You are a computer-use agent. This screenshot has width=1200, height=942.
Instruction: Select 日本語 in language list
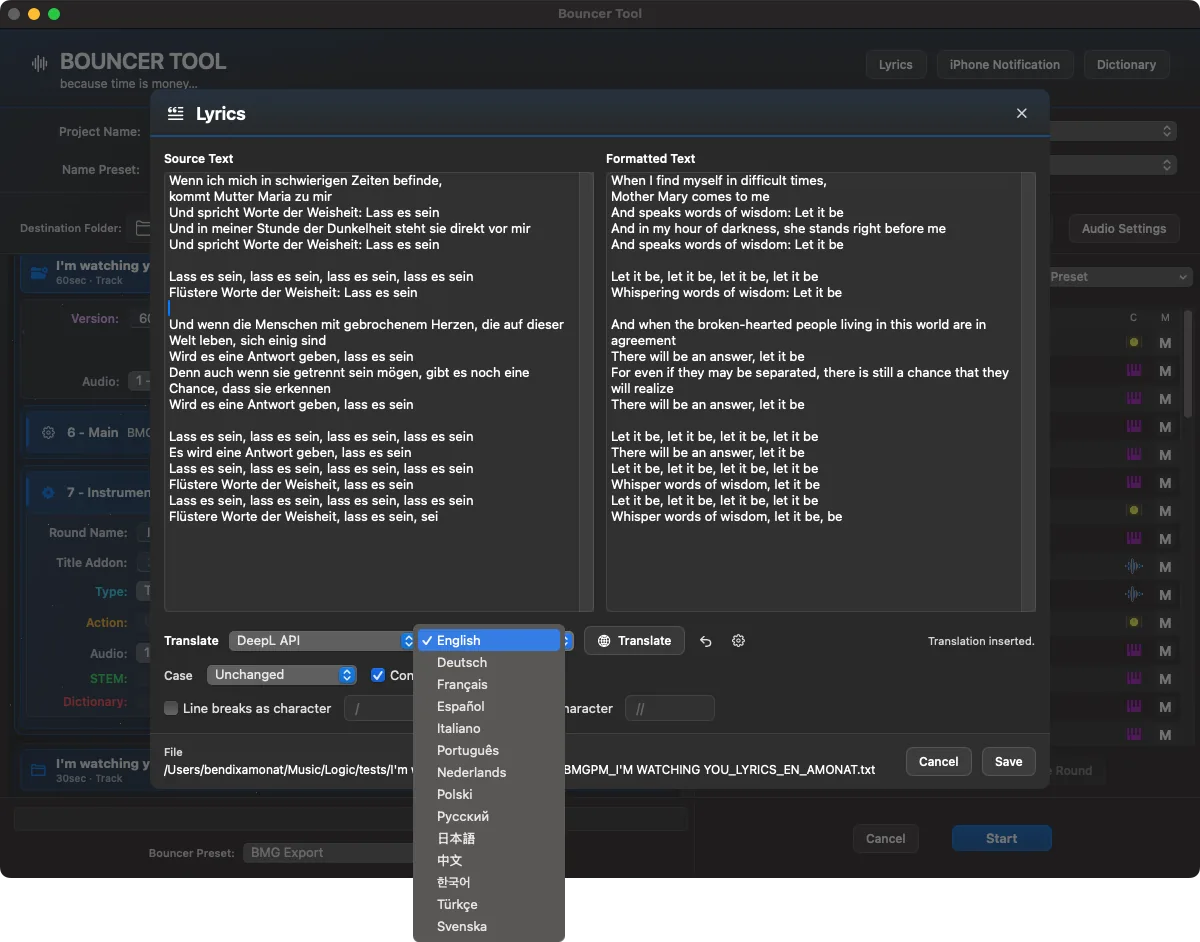coord(490,839)
